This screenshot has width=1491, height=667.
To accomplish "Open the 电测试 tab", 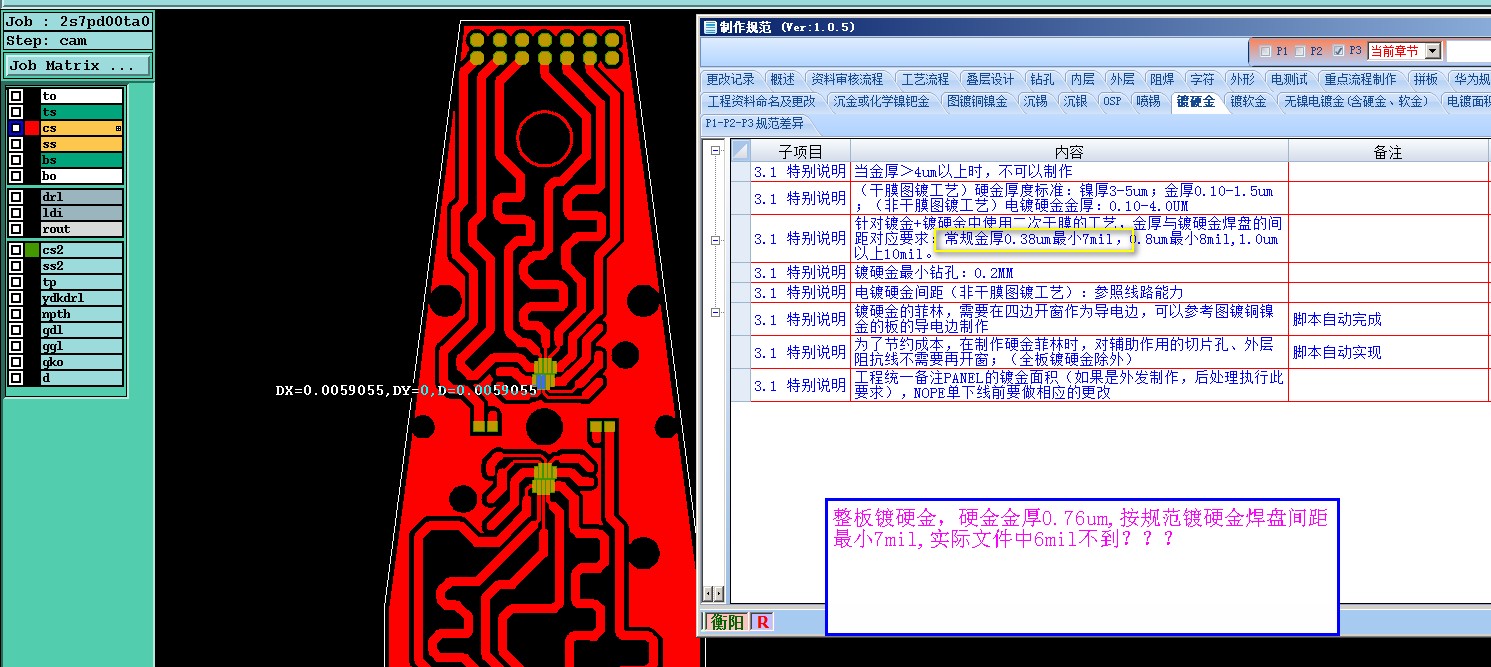I will click(x=1287, y=79).
